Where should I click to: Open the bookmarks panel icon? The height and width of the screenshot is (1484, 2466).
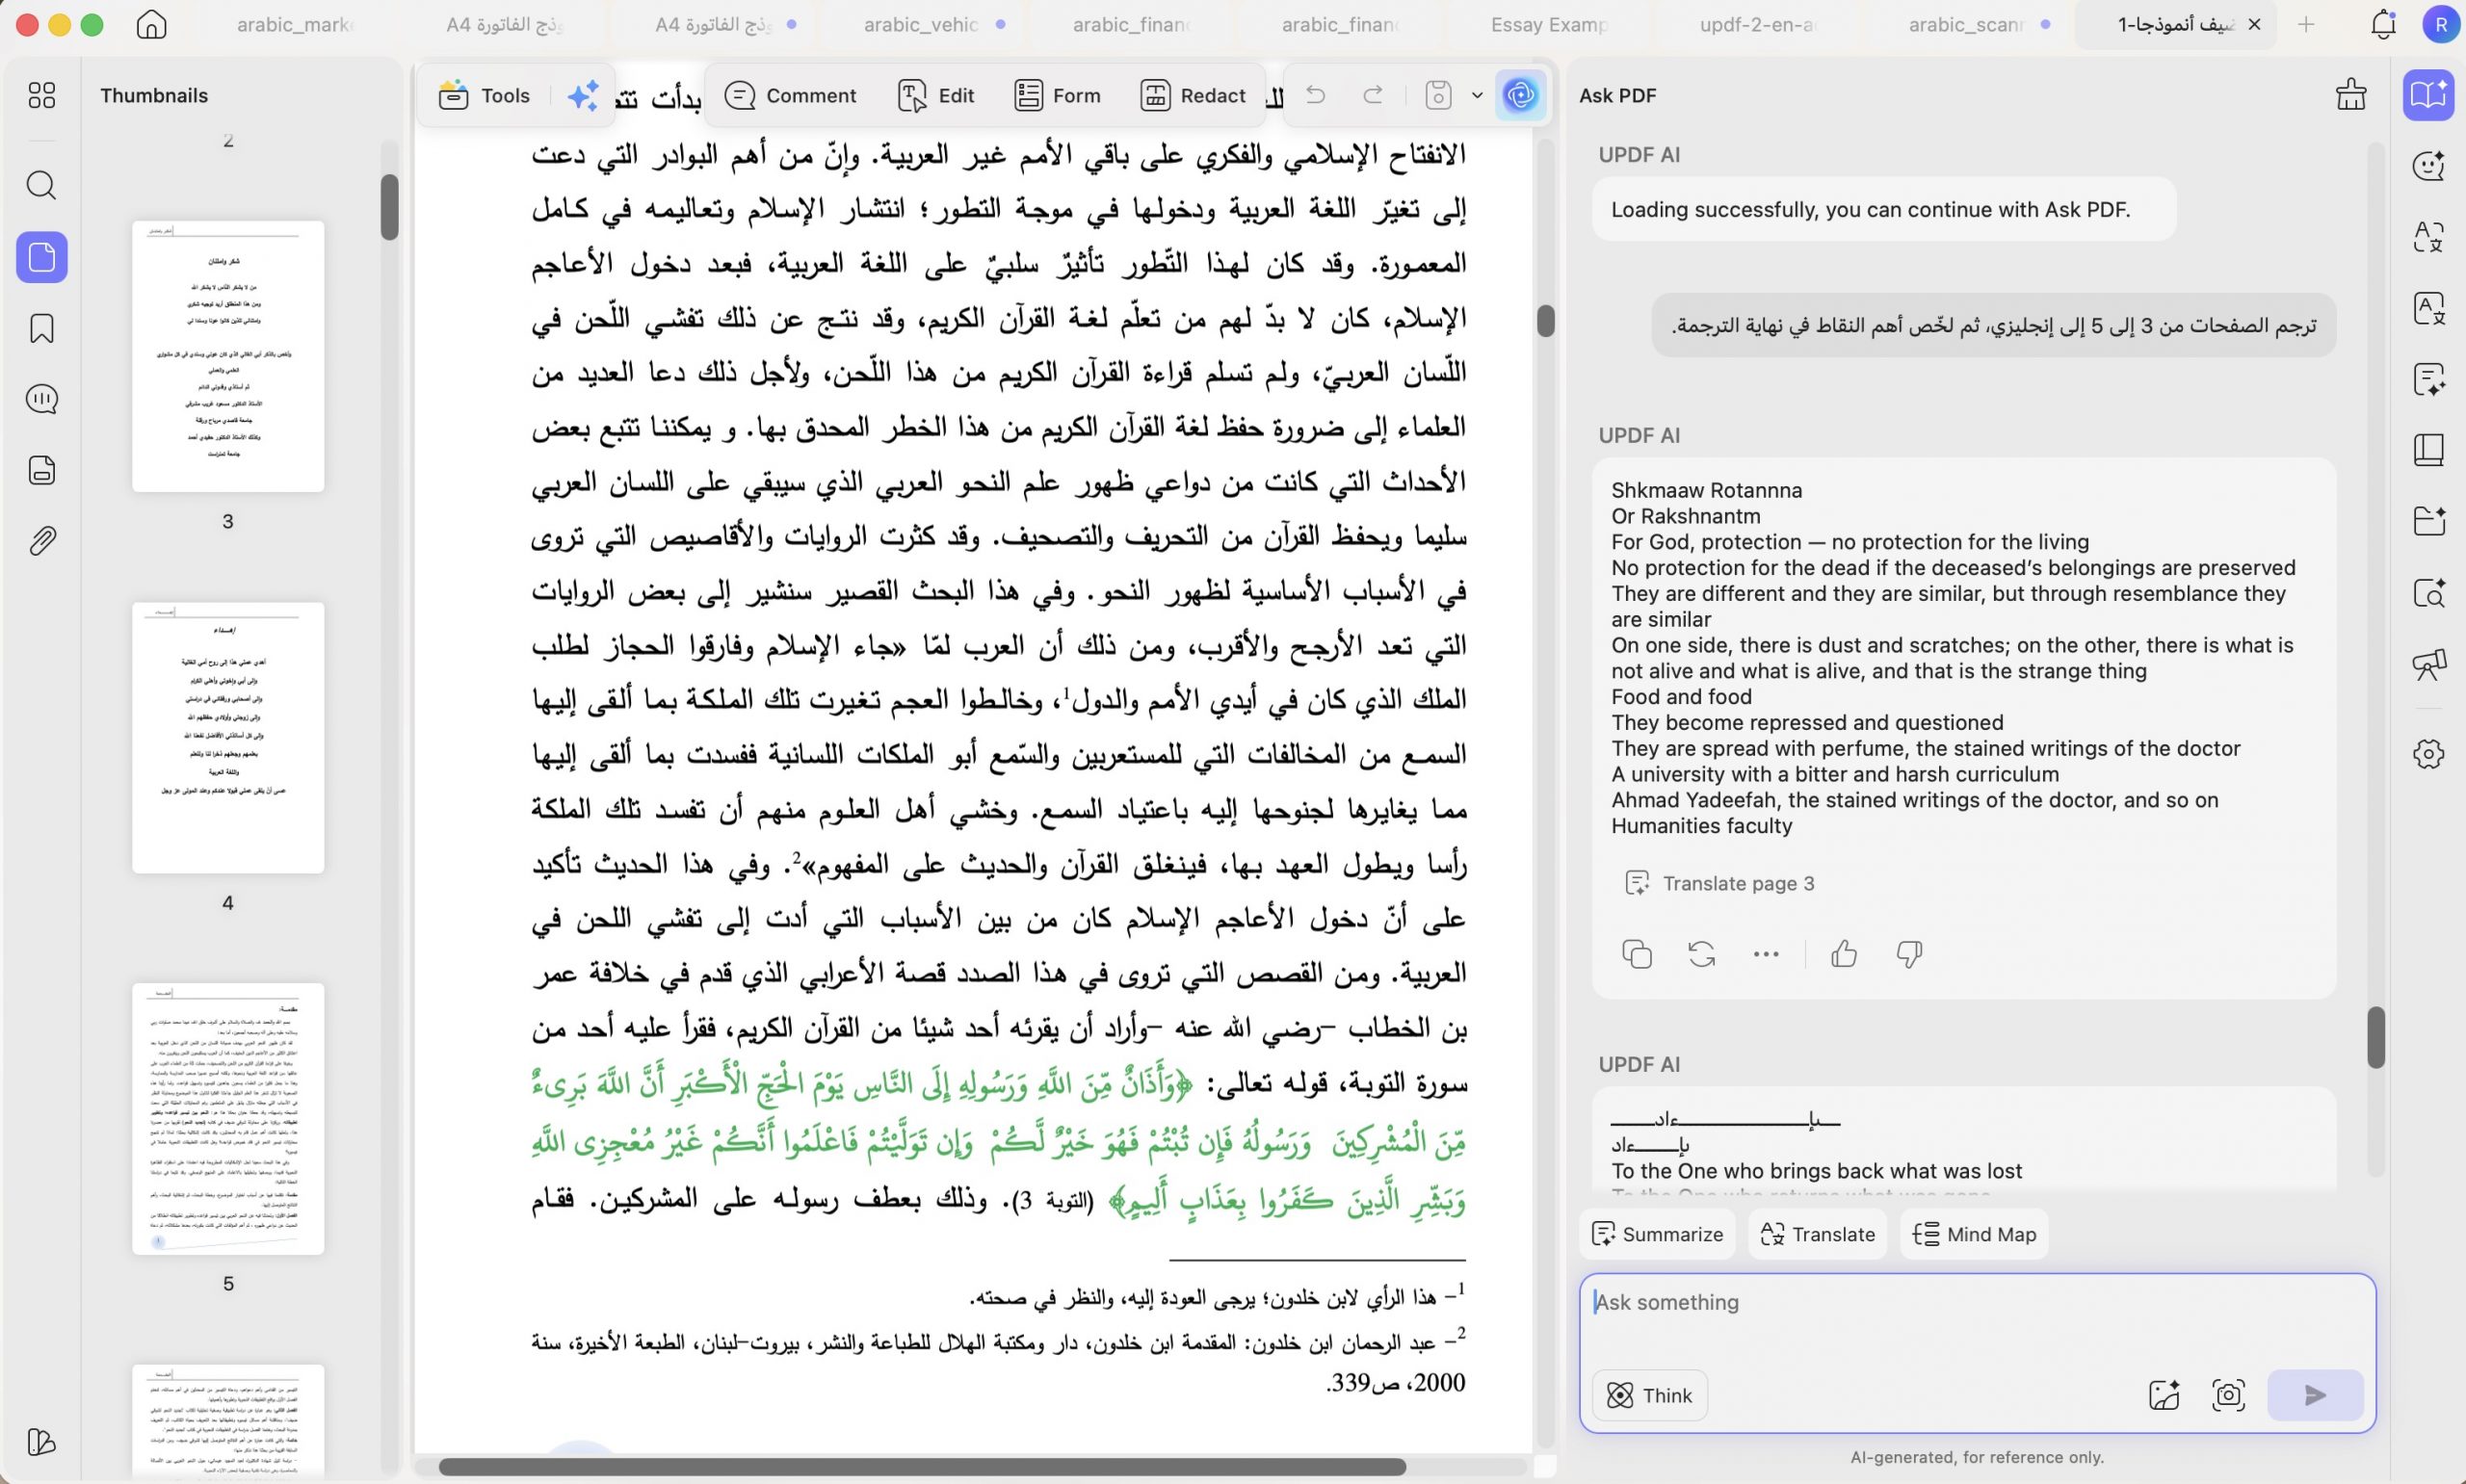42,328
